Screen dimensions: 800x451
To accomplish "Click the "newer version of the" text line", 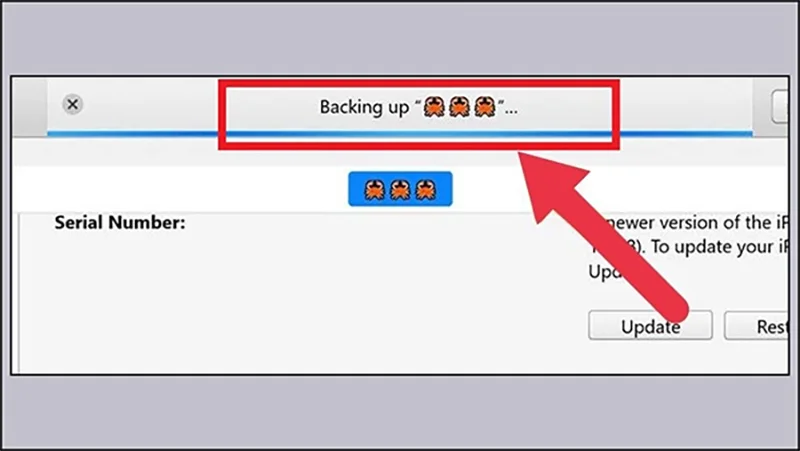I will pos(689,223).
